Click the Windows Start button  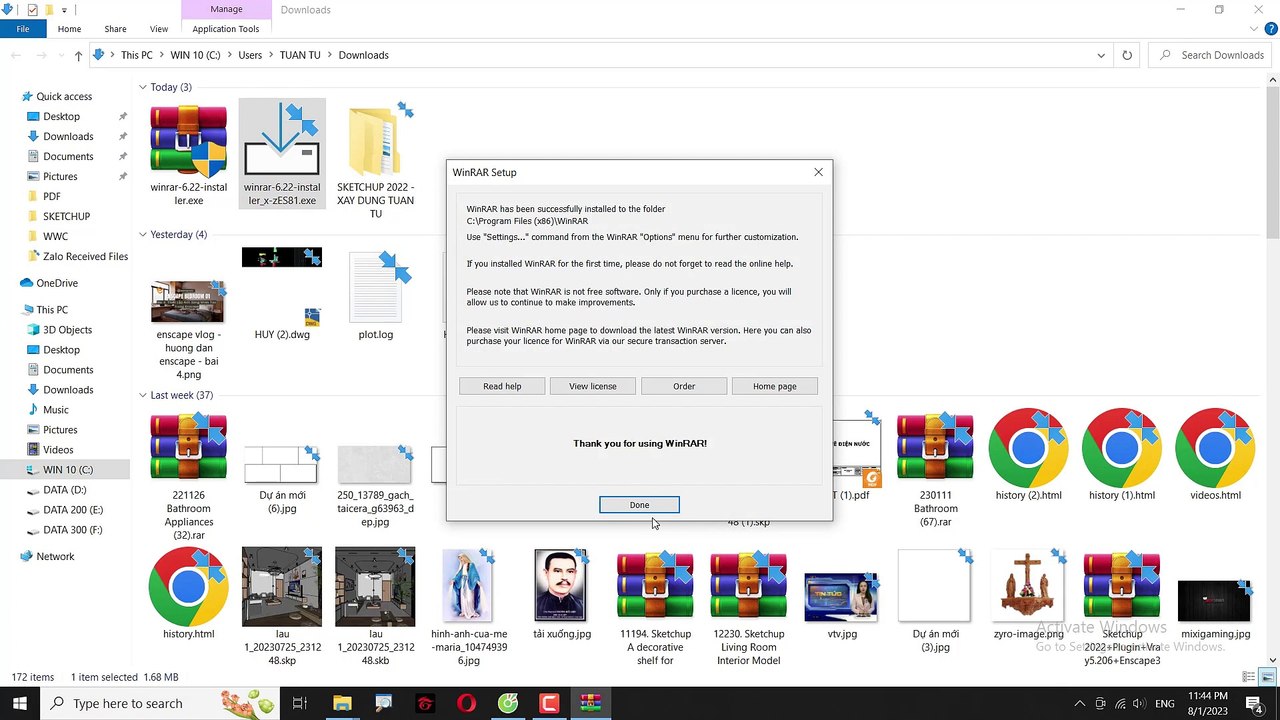20,703
